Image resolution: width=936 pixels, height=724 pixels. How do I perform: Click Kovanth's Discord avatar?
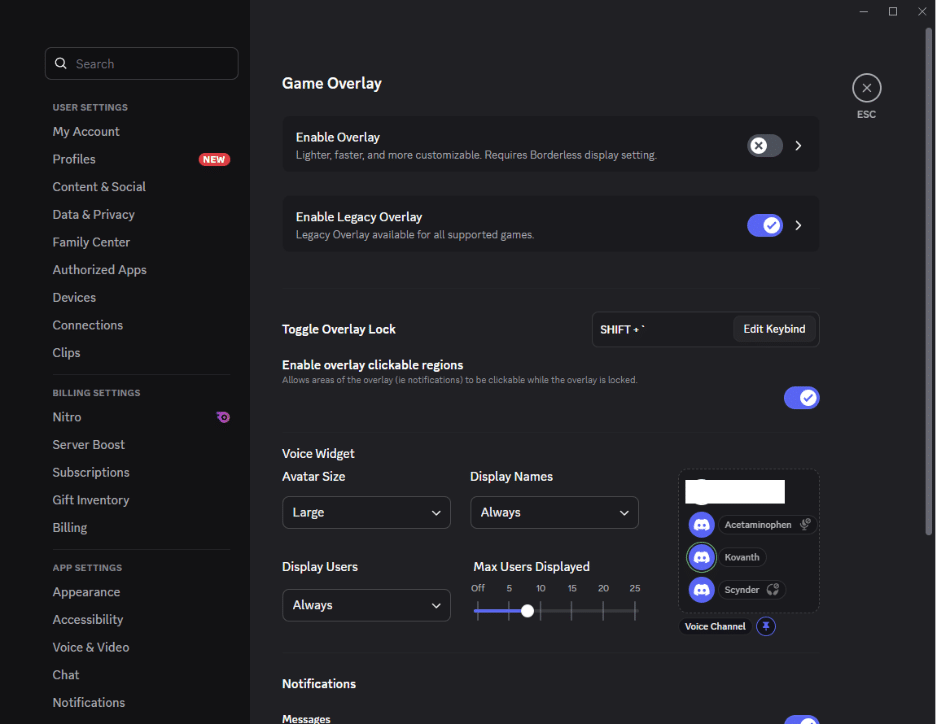pos(701,557)
